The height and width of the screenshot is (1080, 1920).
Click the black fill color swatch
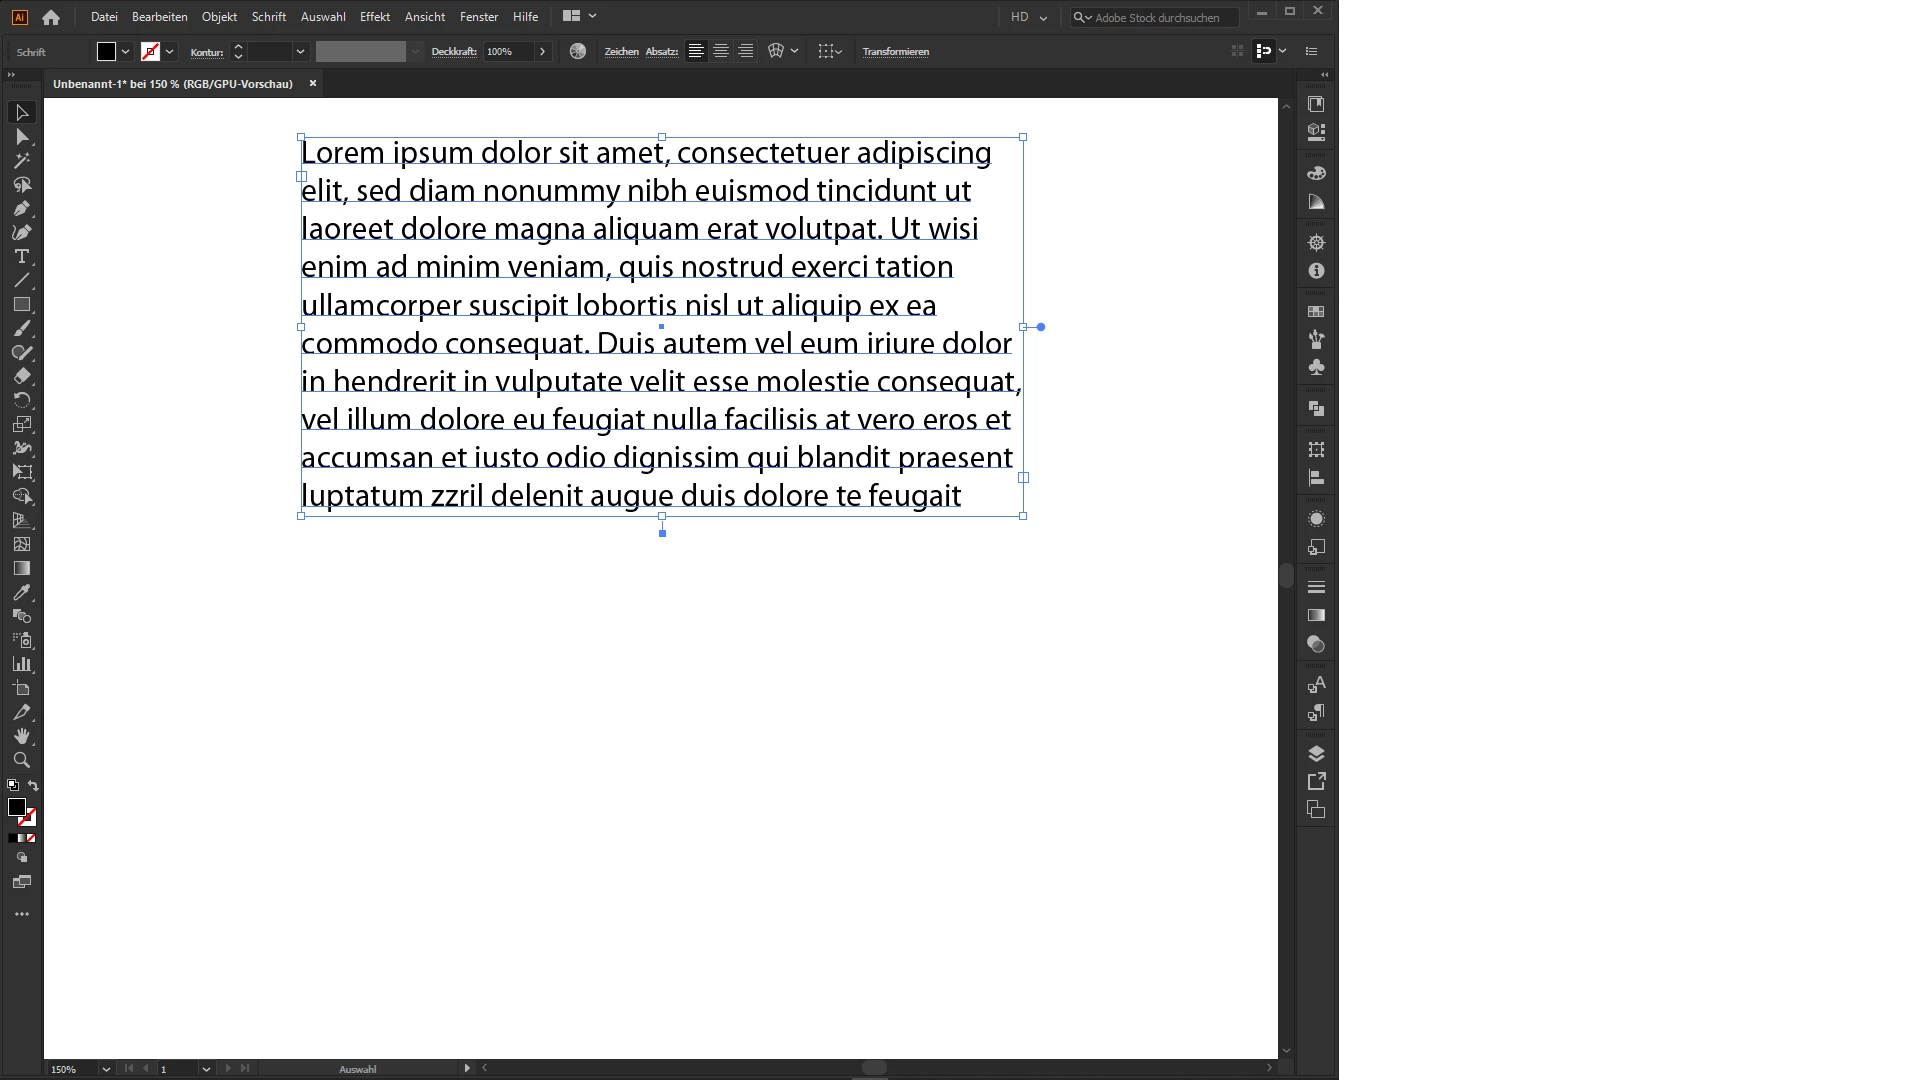tap(106, 51)
